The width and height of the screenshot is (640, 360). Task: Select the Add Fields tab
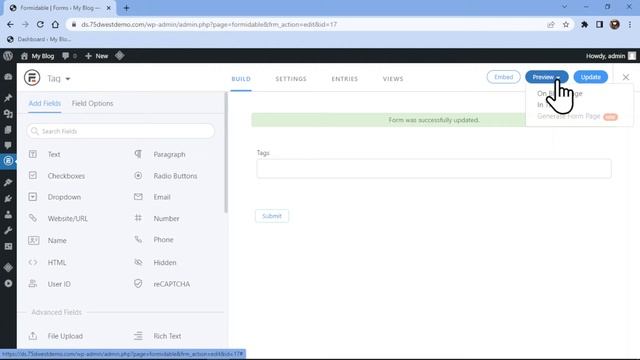pos(44,103)
